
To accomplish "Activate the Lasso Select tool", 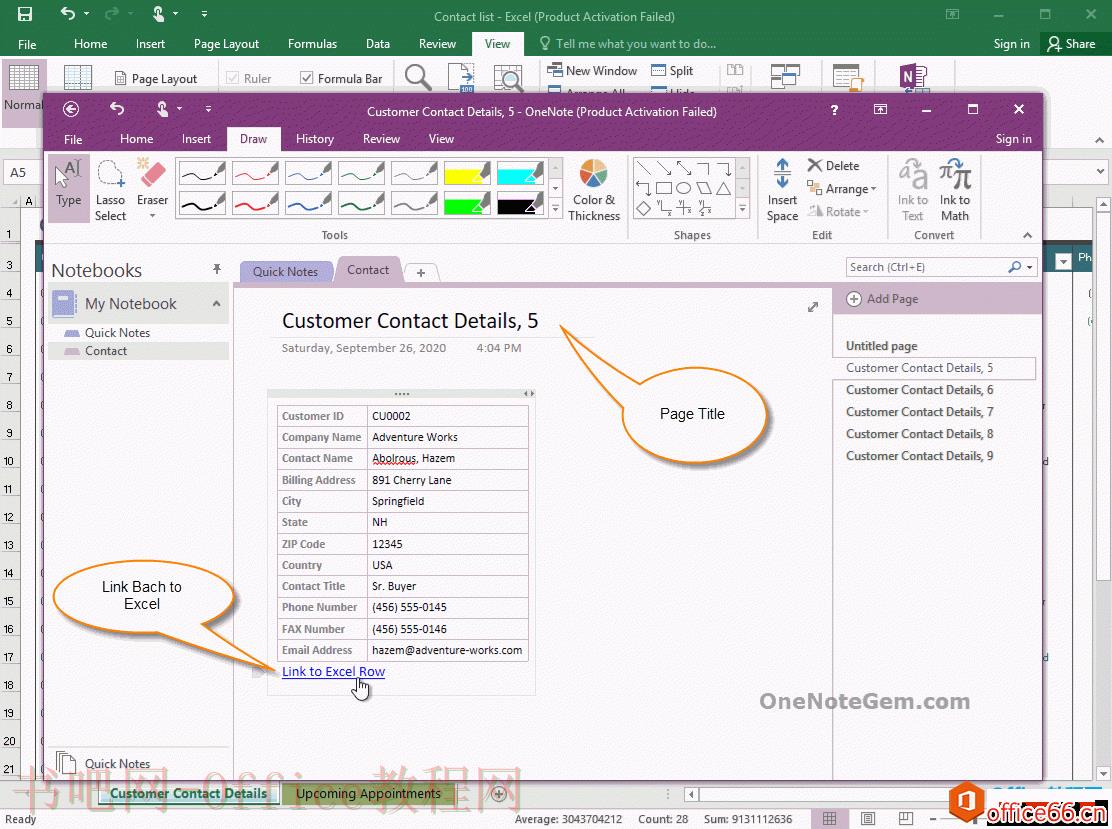I will click(111, 190).
